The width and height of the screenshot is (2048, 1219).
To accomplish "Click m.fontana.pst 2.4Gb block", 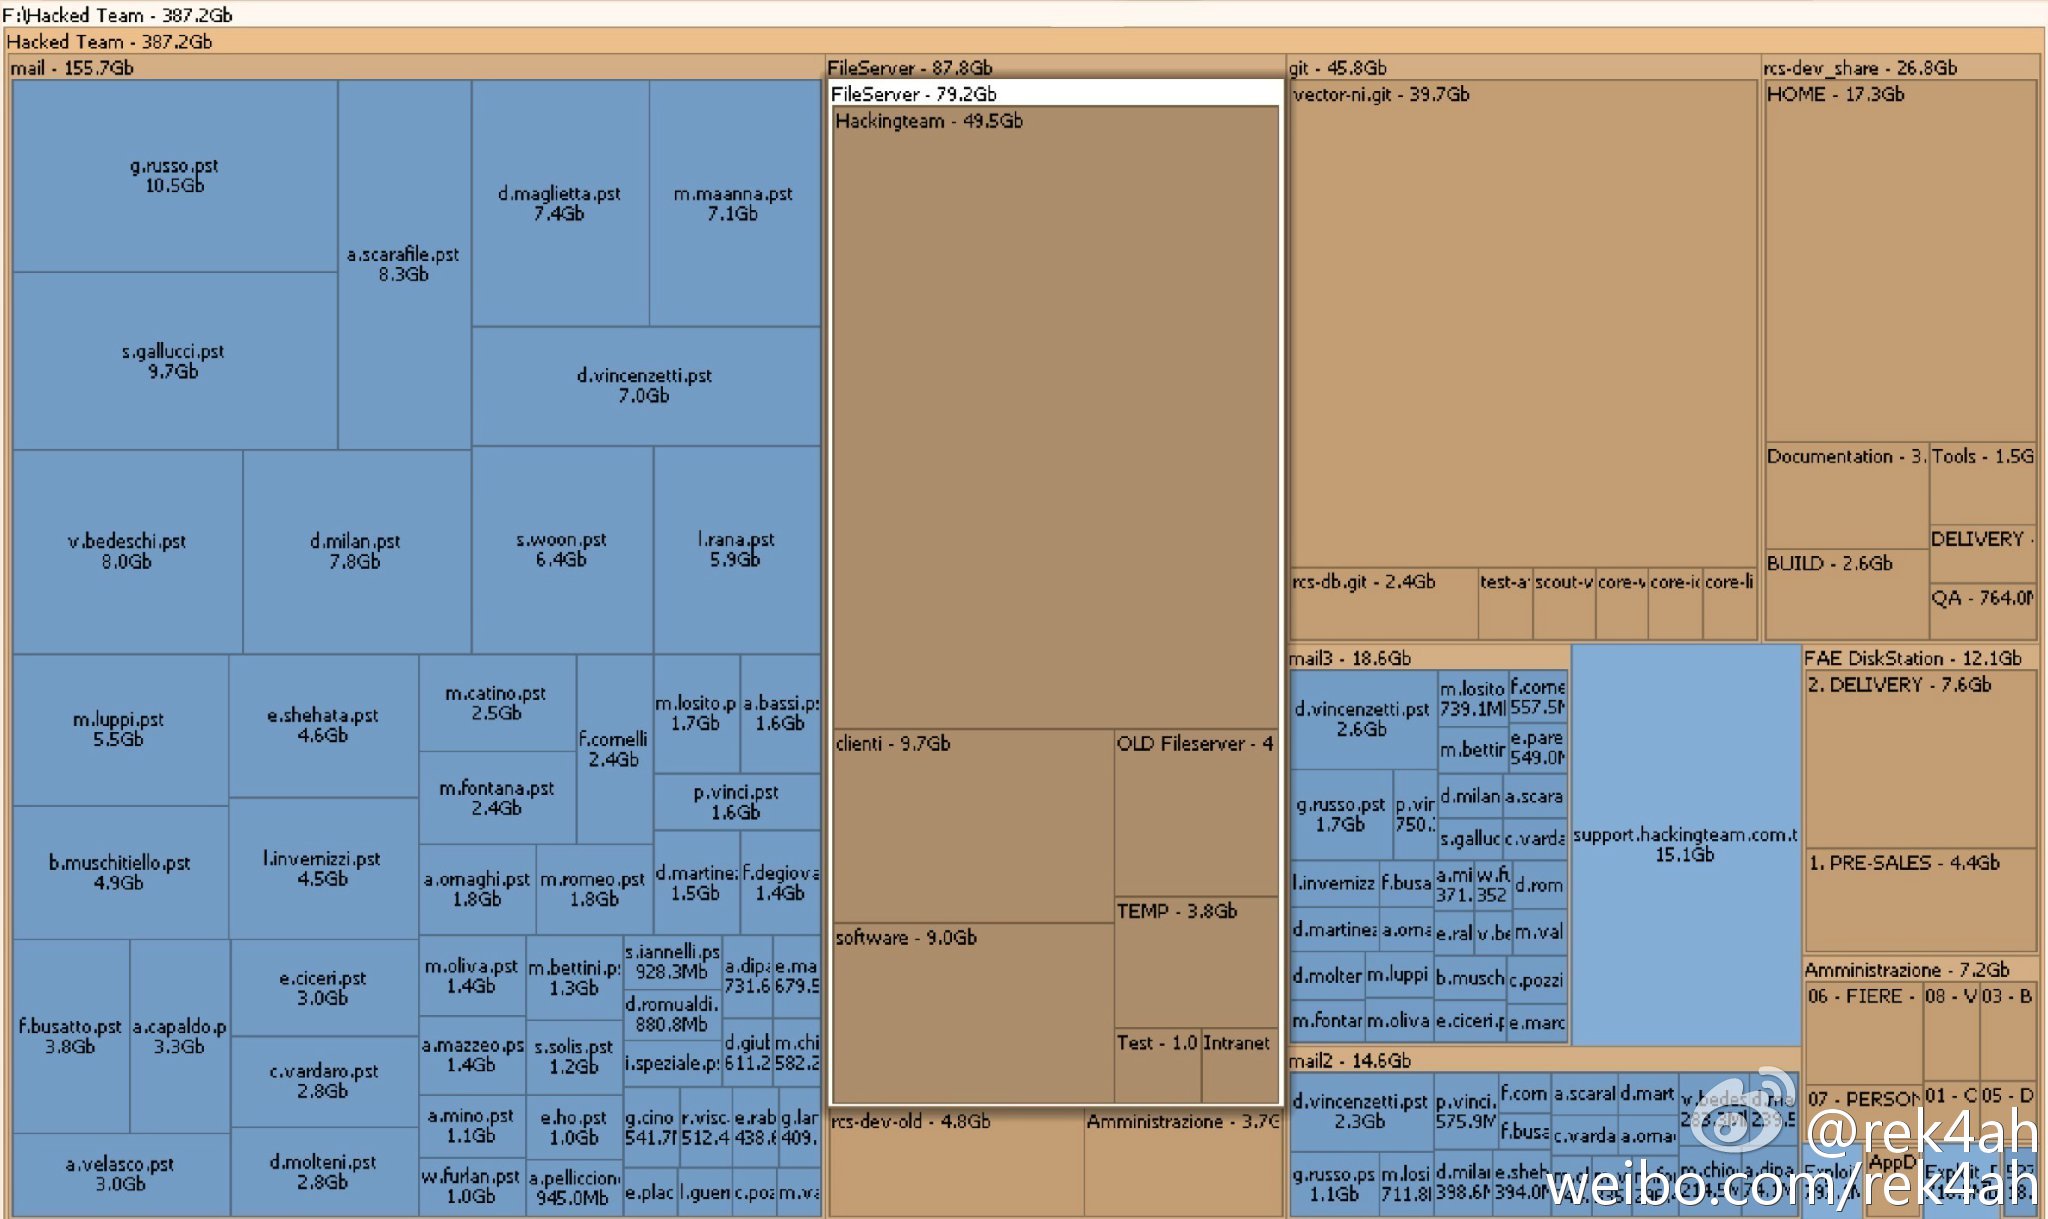I will coord(497,798).
